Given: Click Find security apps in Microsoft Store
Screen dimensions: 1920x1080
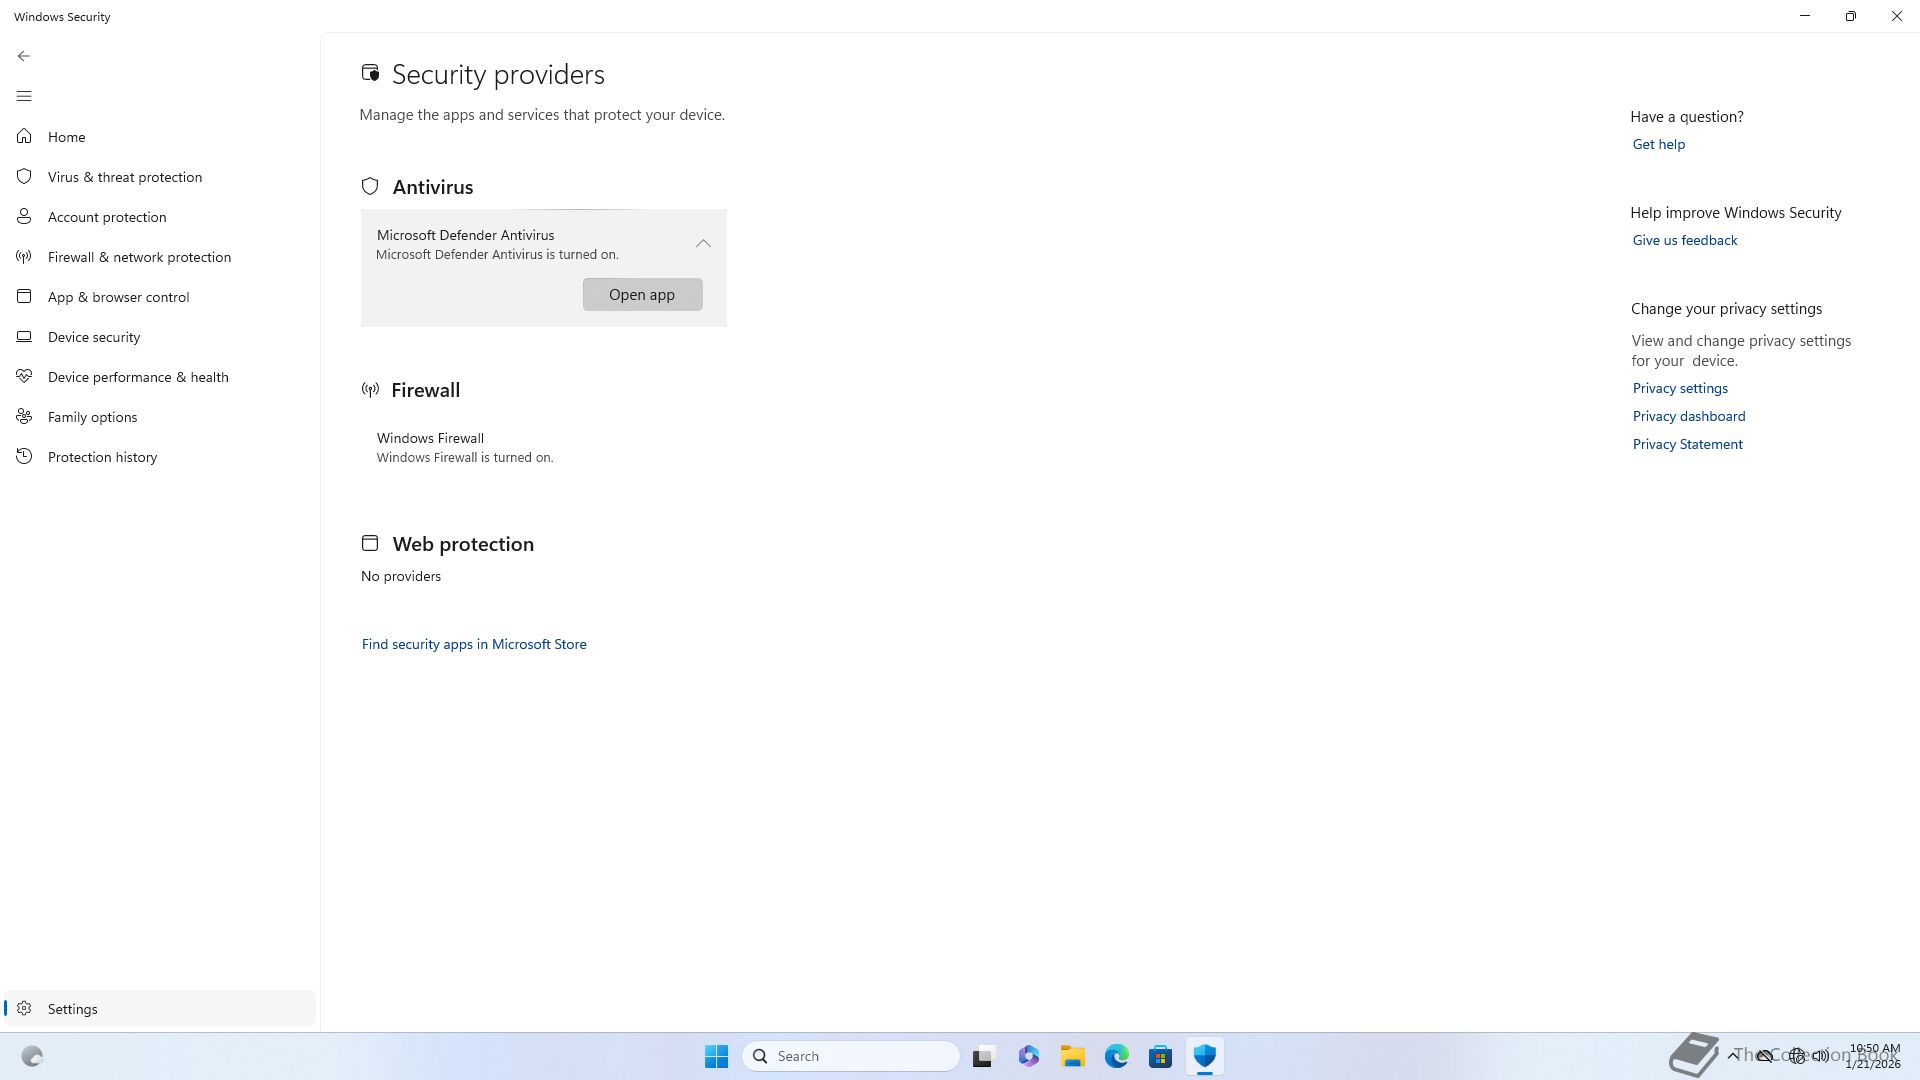Looking at the screenshot, I should pyautogui.click(x=474, y=644).
